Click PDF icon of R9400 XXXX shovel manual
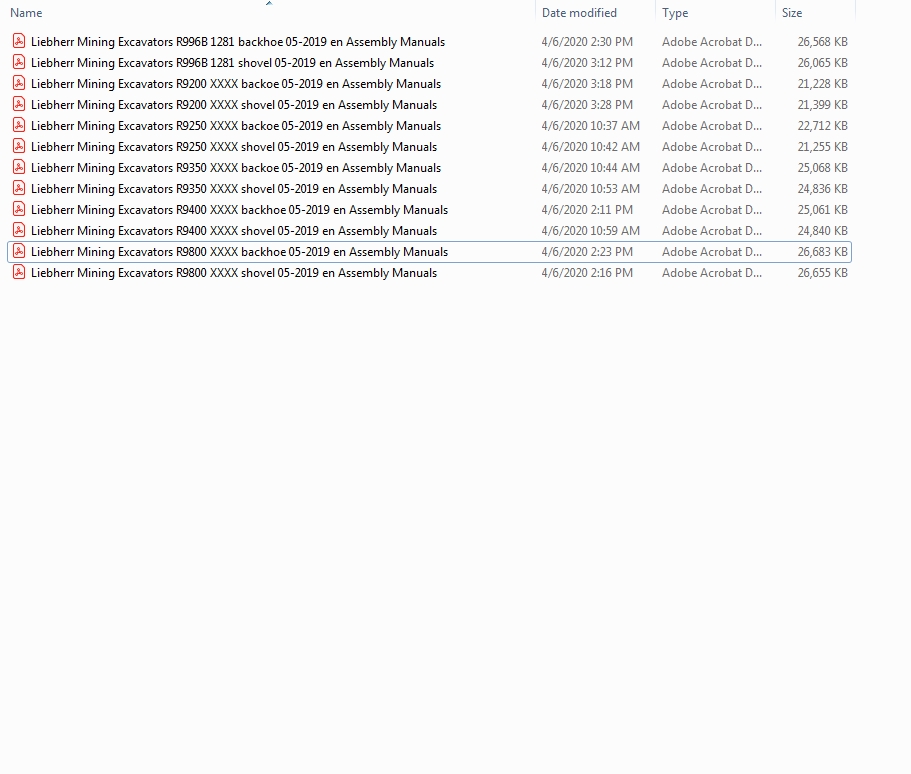 tap(19, 230)
